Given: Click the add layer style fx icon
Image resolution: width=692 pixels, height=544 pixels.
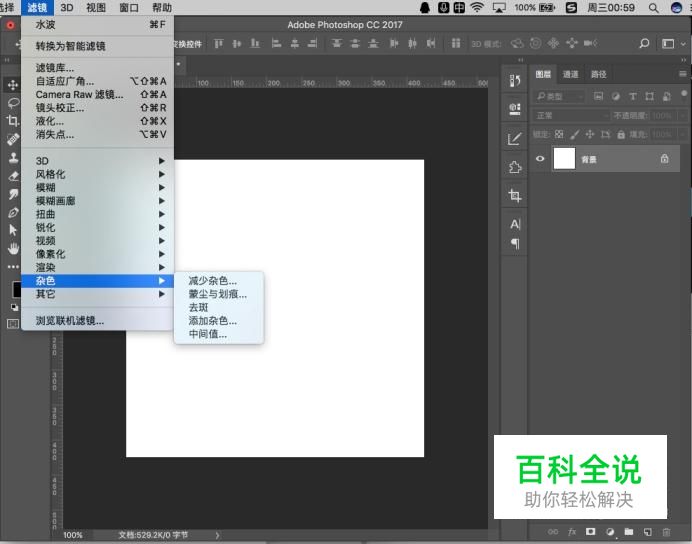Looking at the screenshot, I should click(x=572, y=532).
